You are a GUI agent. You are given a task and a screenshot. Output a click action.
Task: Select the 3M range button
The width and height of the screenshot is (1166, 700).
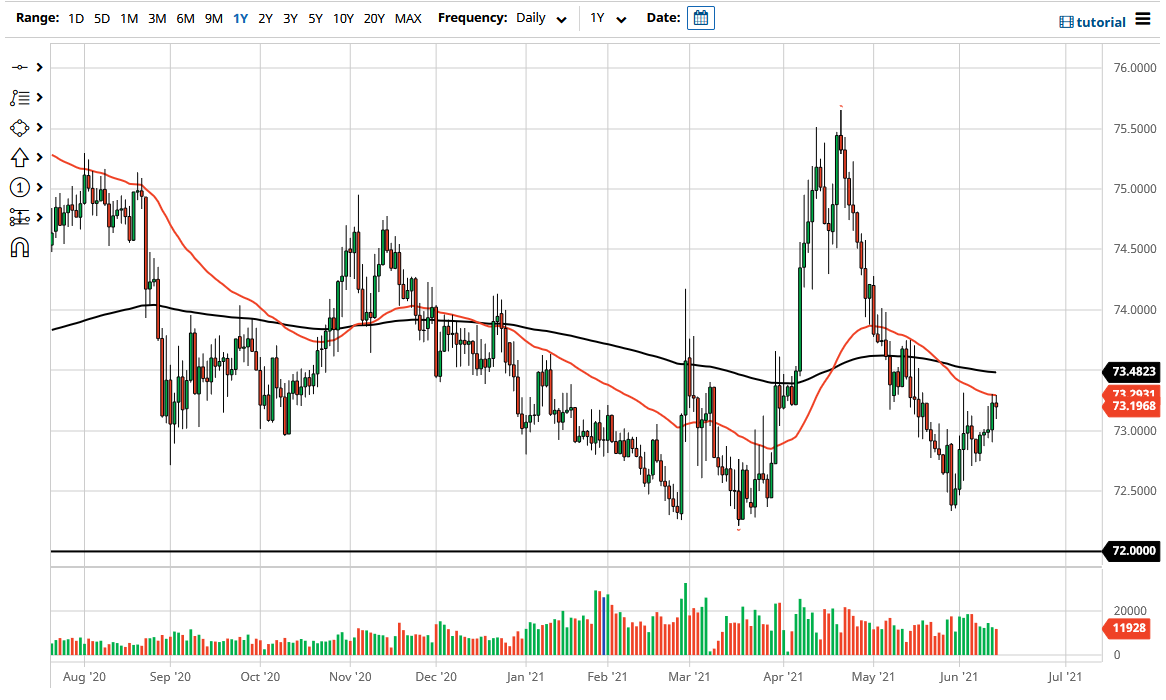tap(156, 18)
